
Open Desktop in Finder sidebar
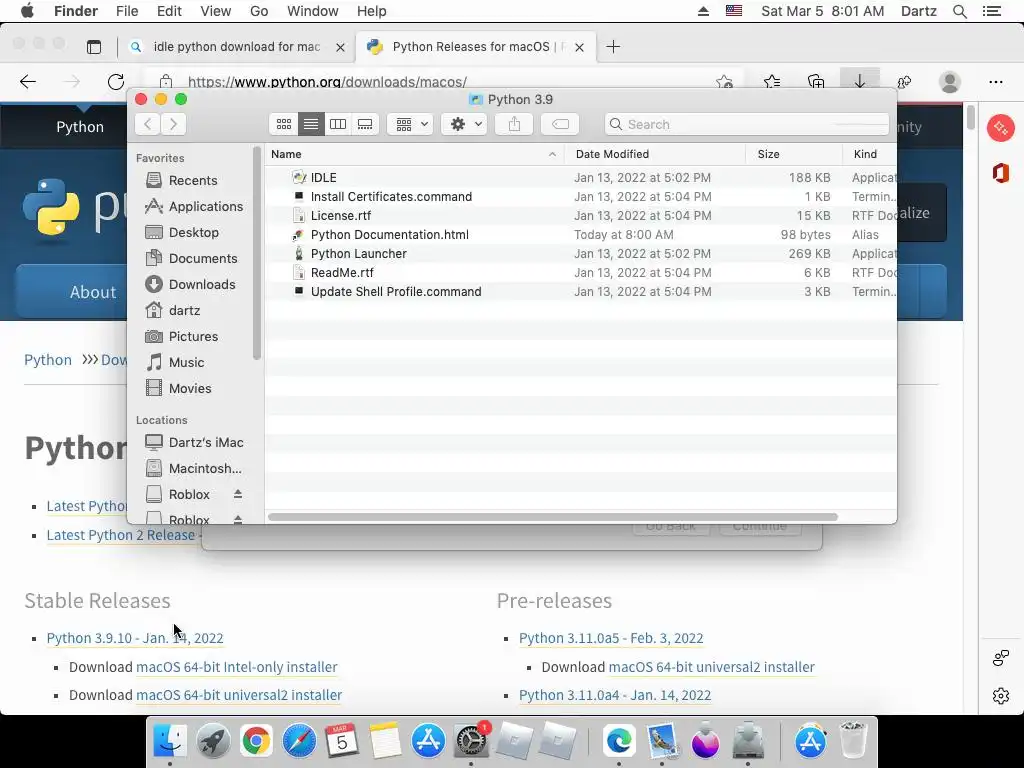click(193, 232)
